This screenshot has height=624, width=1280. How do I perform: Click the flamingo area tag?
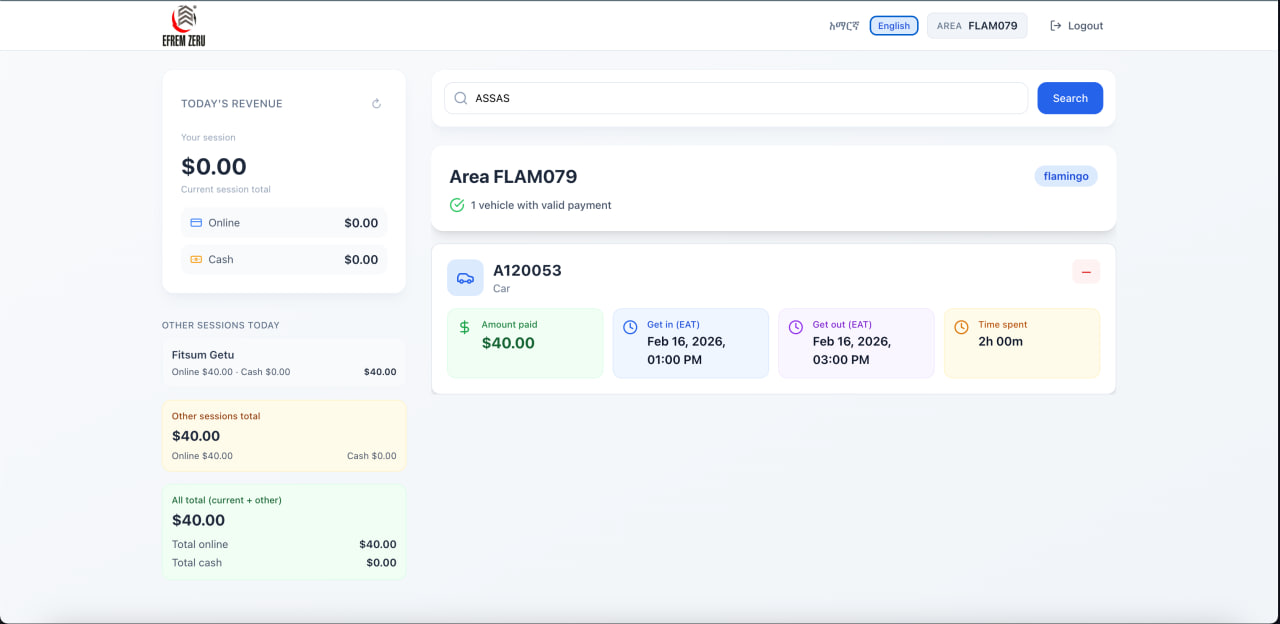pos(1065,176)
